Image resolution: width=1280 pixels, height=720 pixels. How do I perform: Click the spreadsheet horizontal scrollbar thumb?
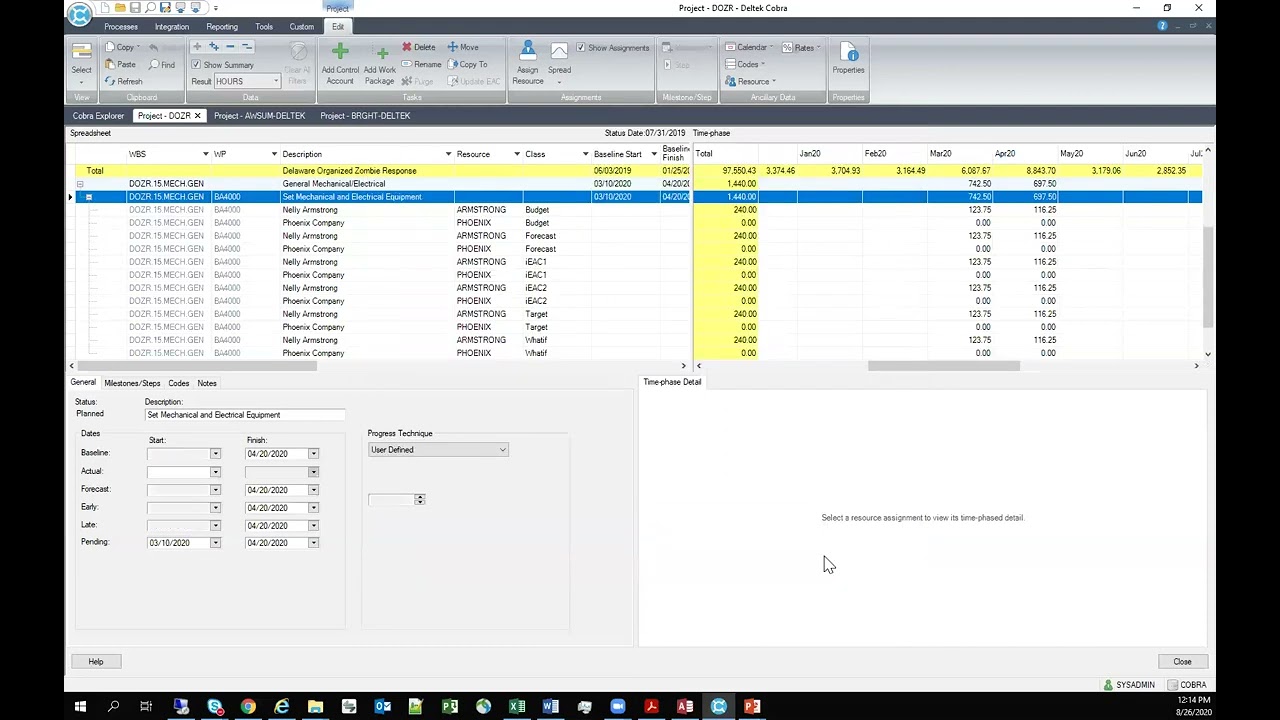tap(196, 366)
